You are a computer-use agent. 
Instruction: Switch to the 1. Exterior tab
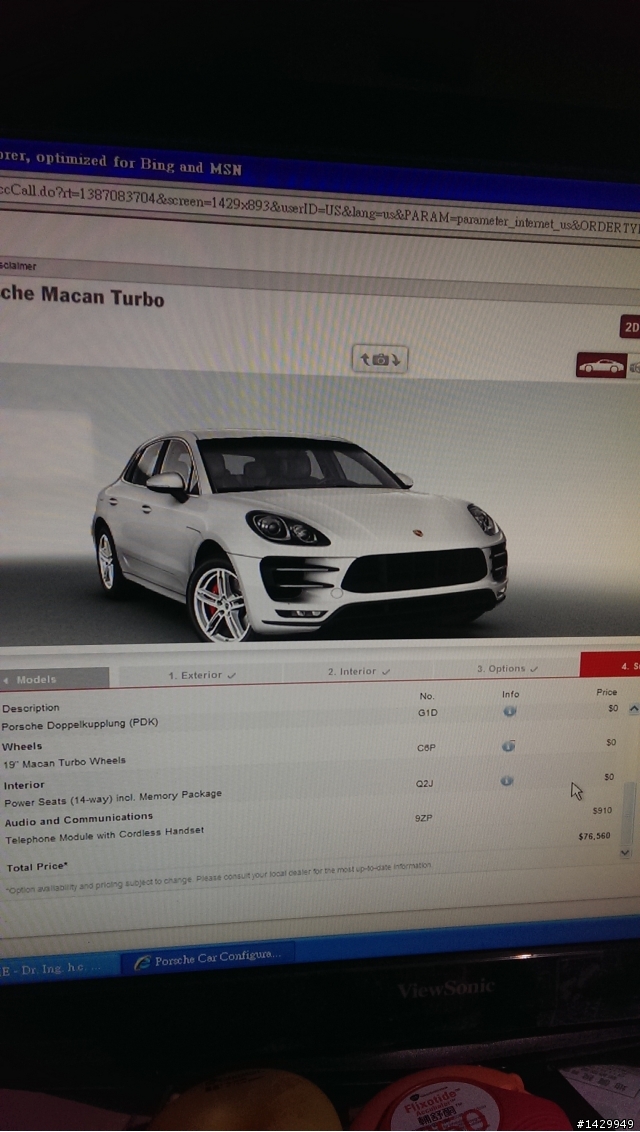coord(202,675)
